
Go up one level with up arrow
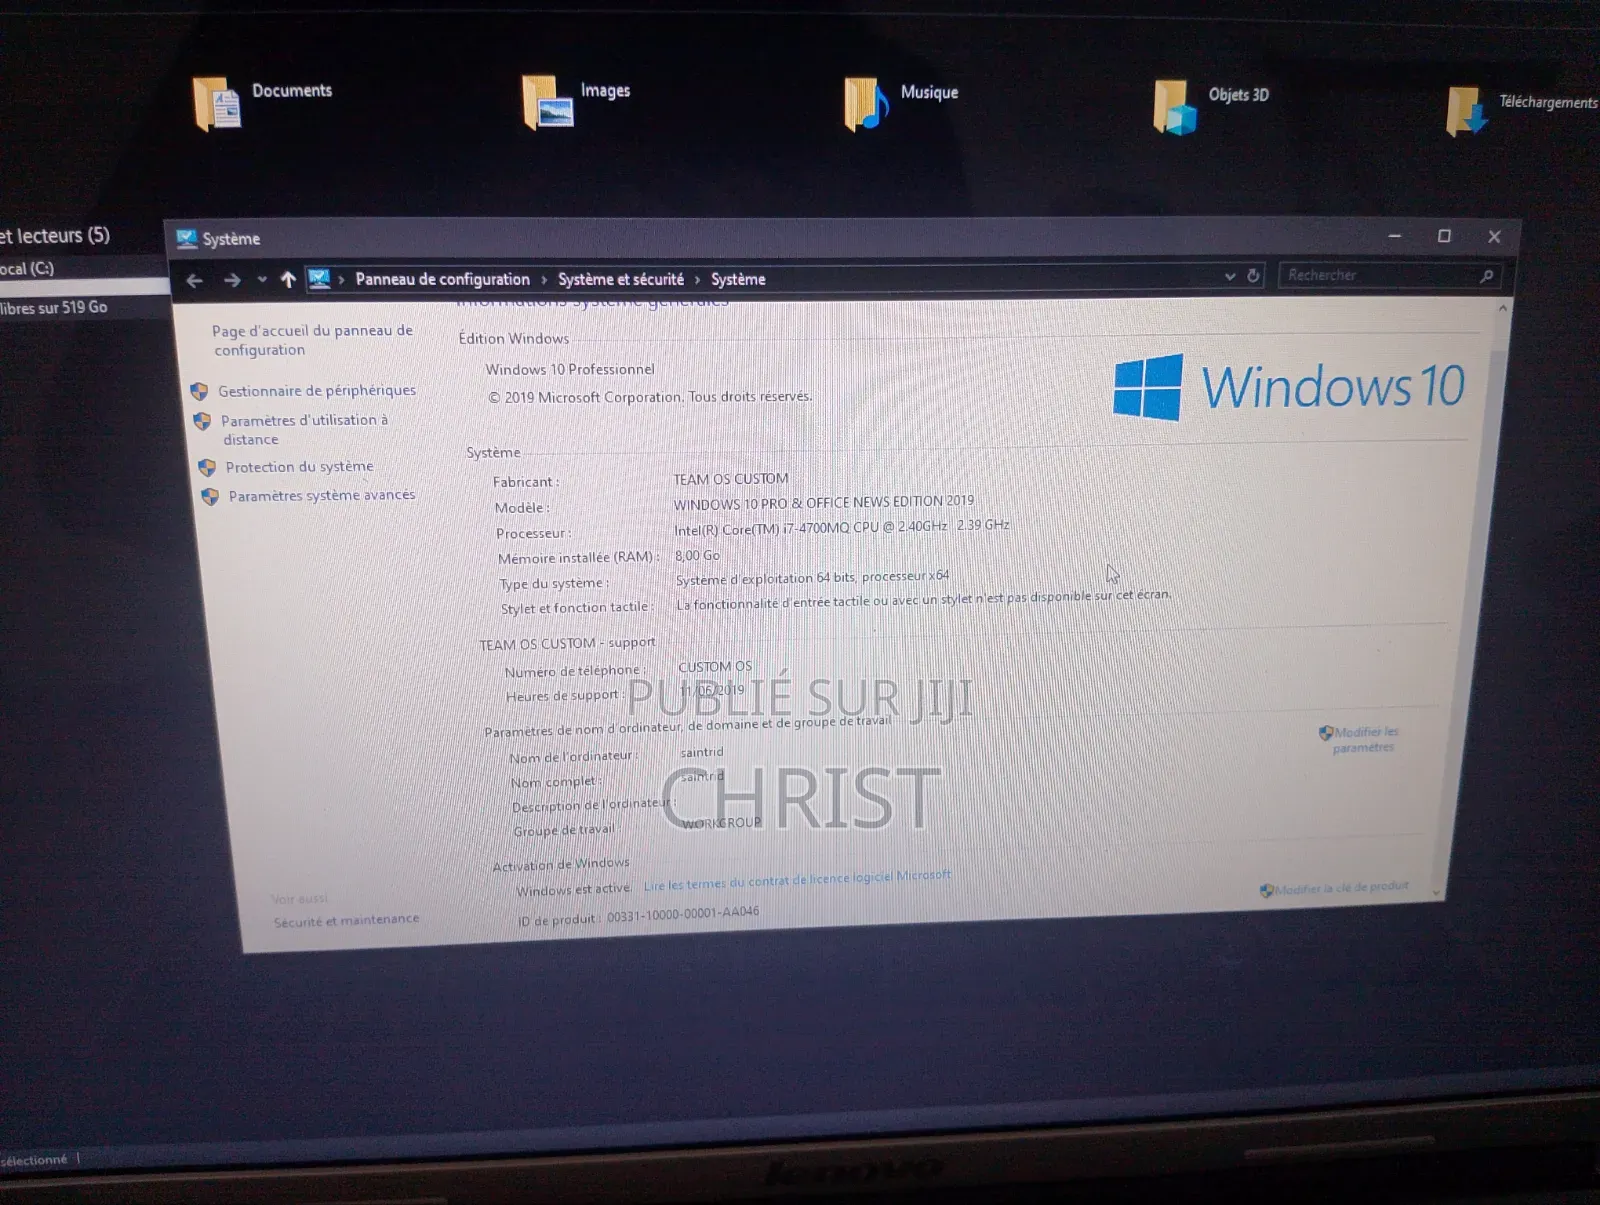288,280
